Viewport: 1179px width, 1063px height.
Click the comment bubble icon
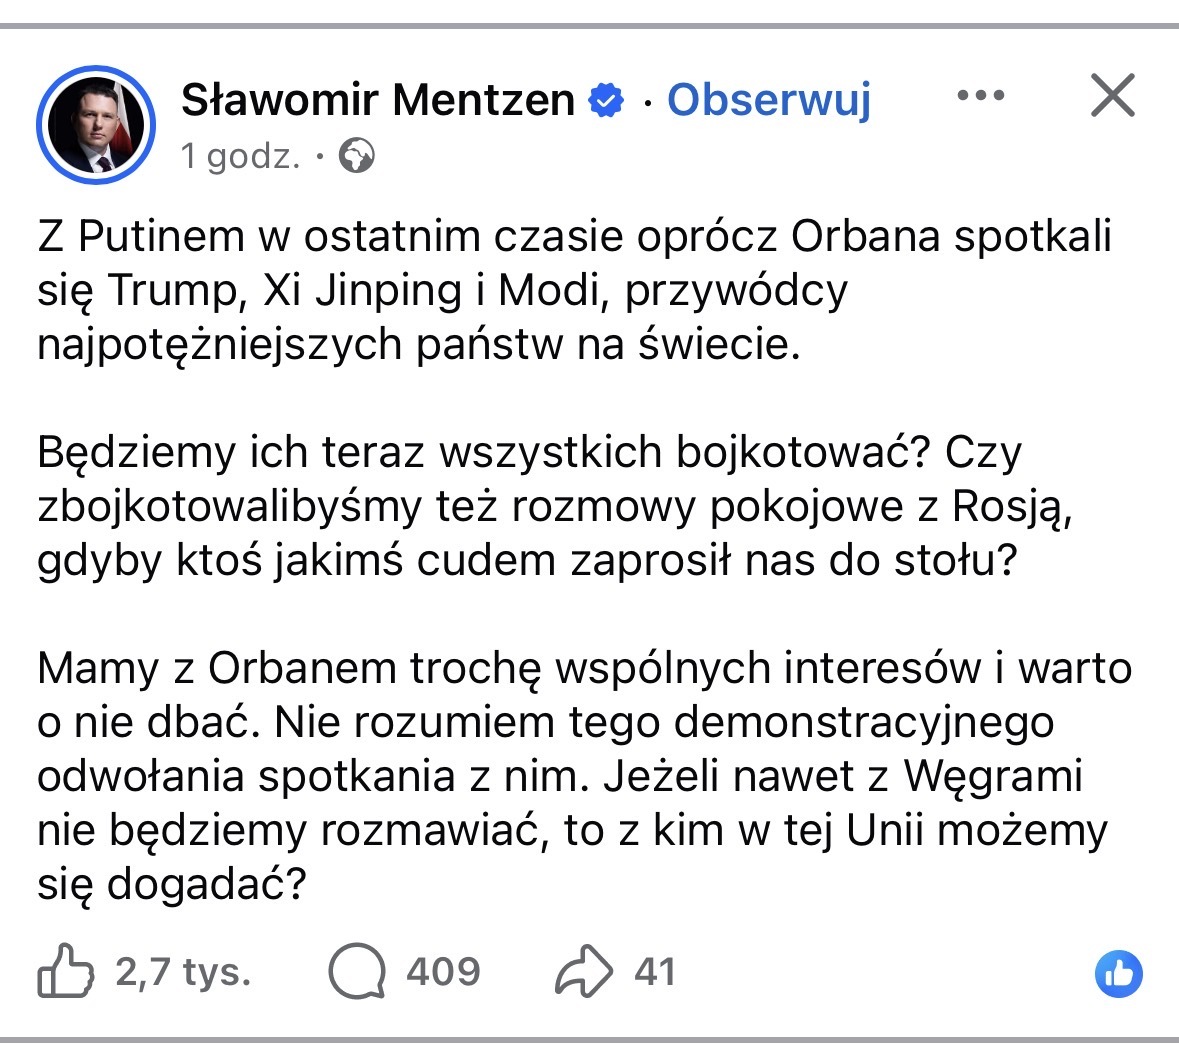click(357, 971)
